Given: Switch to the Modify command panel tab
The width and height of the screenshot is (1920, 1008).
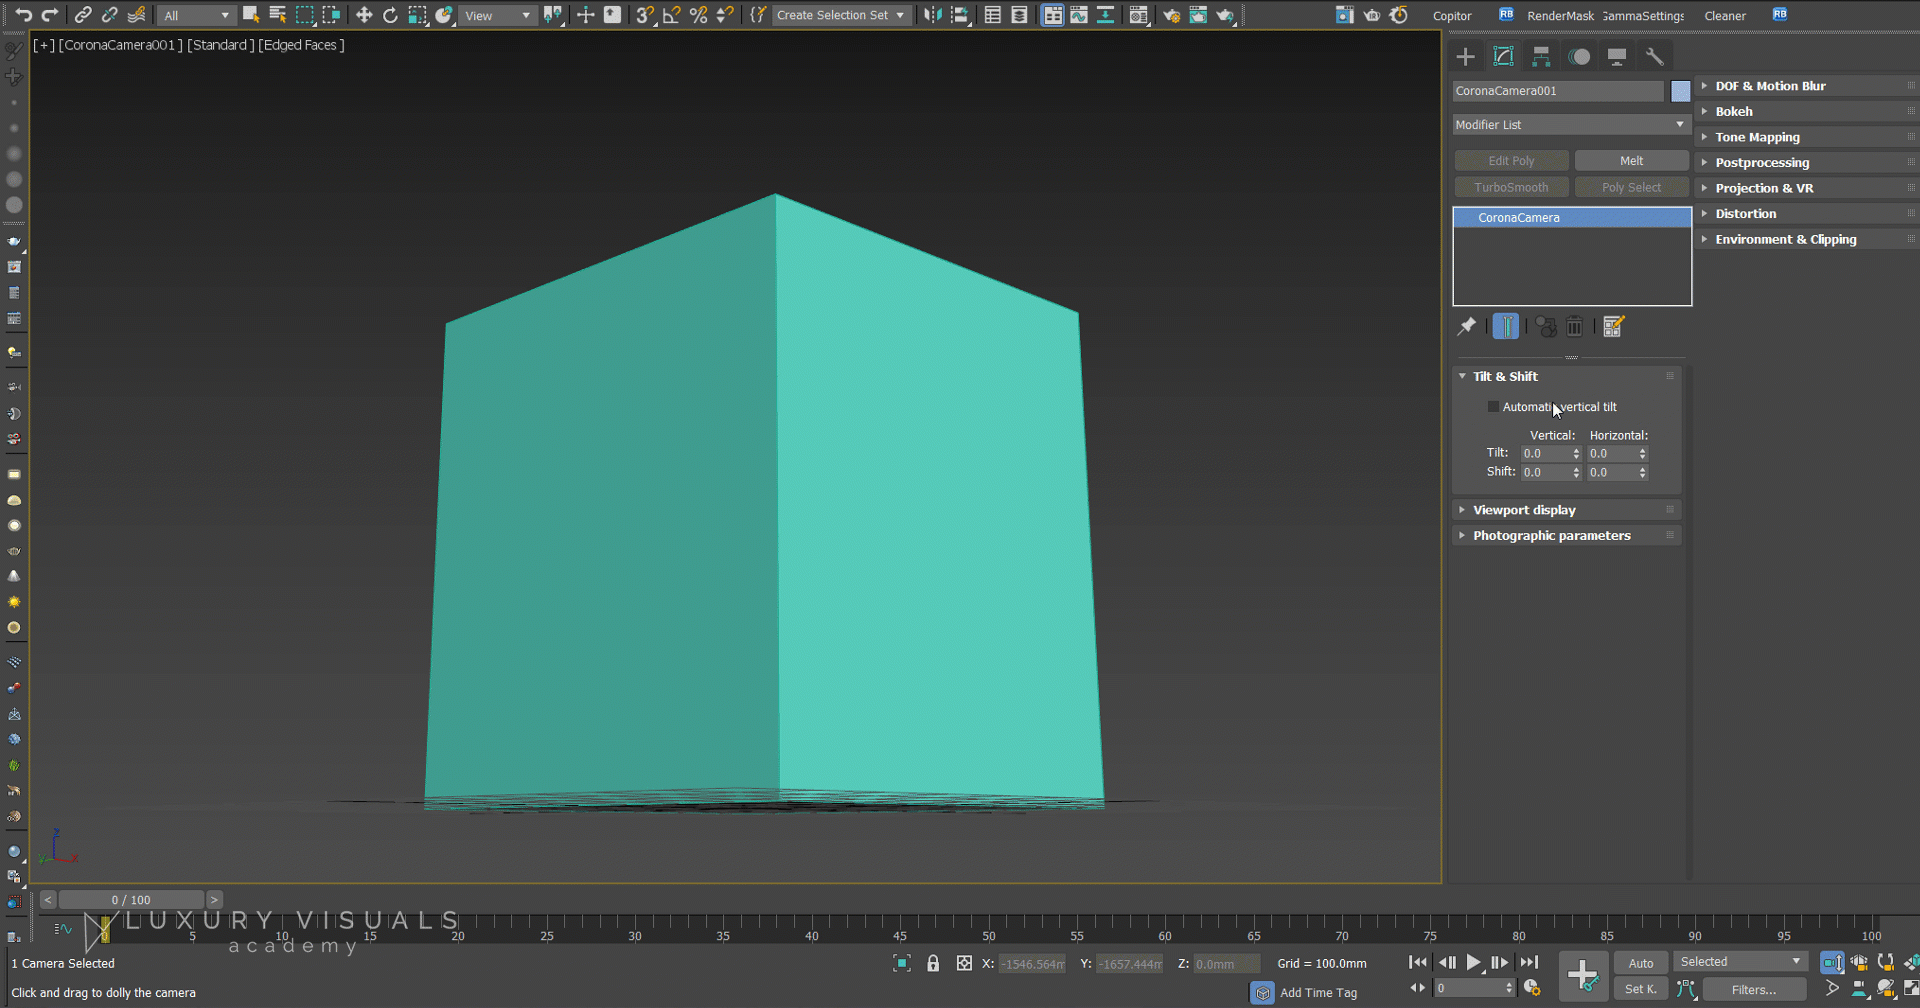Looking at the screenshot, I should pyautogui.click(x=1503, y=57).
